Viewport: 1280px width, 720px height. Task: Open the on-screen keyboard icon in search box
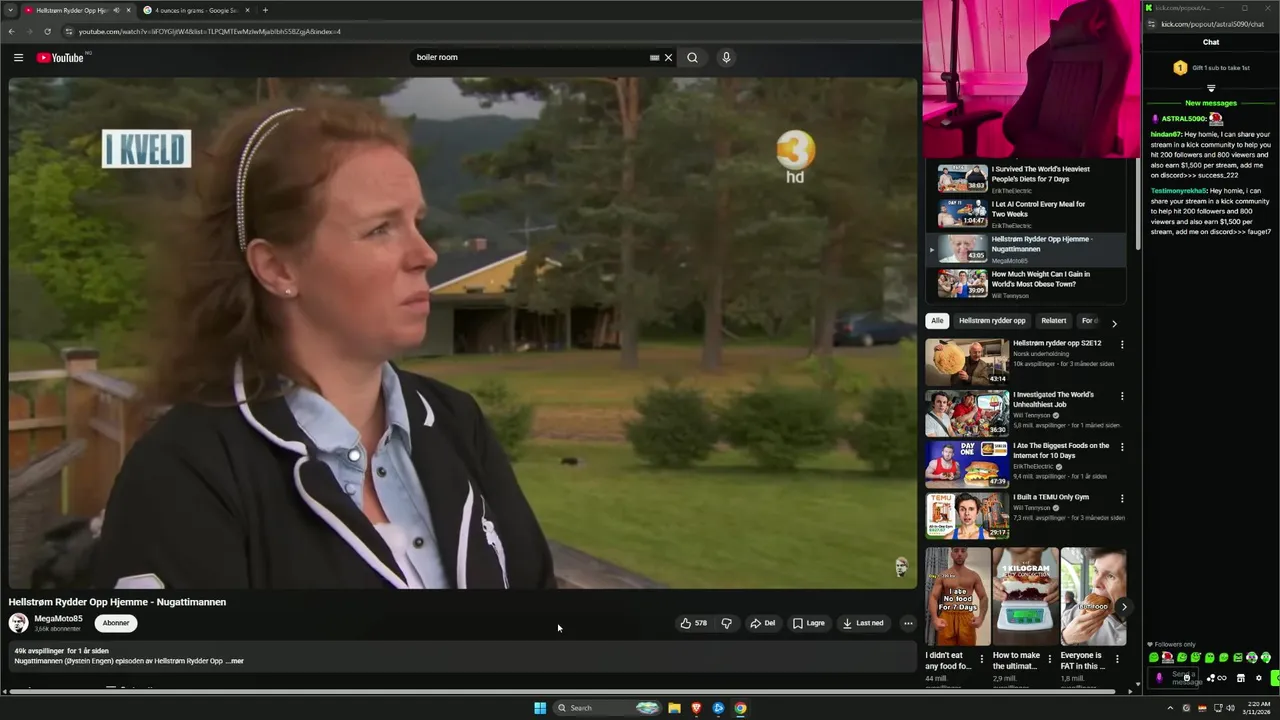[654, 58]
